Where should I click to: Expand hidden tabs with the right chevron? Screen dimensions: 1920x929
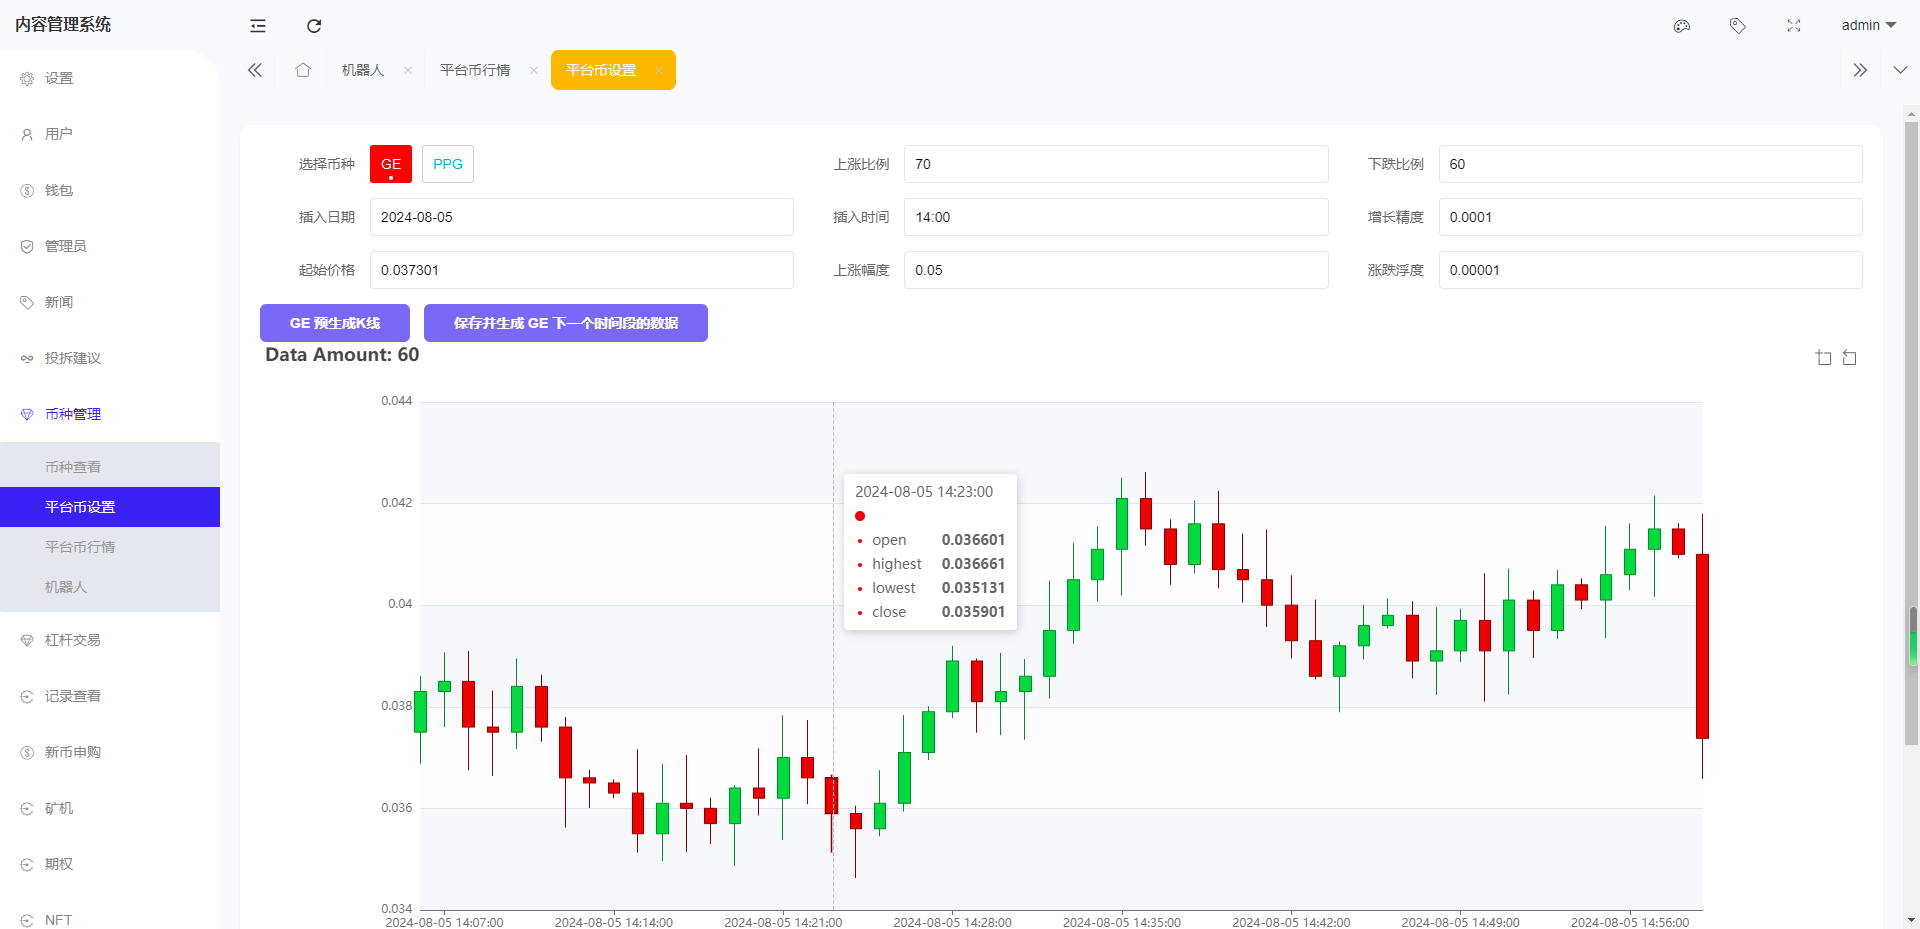click(1860, 70)
